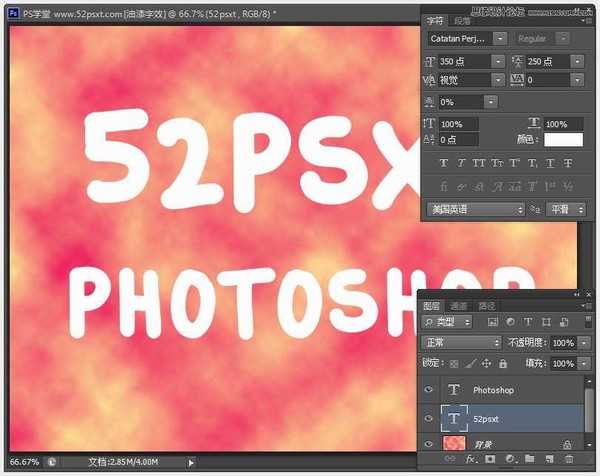Toggle visibility of the background layer
The width and height of the screenshot is (600, 476).
[428, 442]
